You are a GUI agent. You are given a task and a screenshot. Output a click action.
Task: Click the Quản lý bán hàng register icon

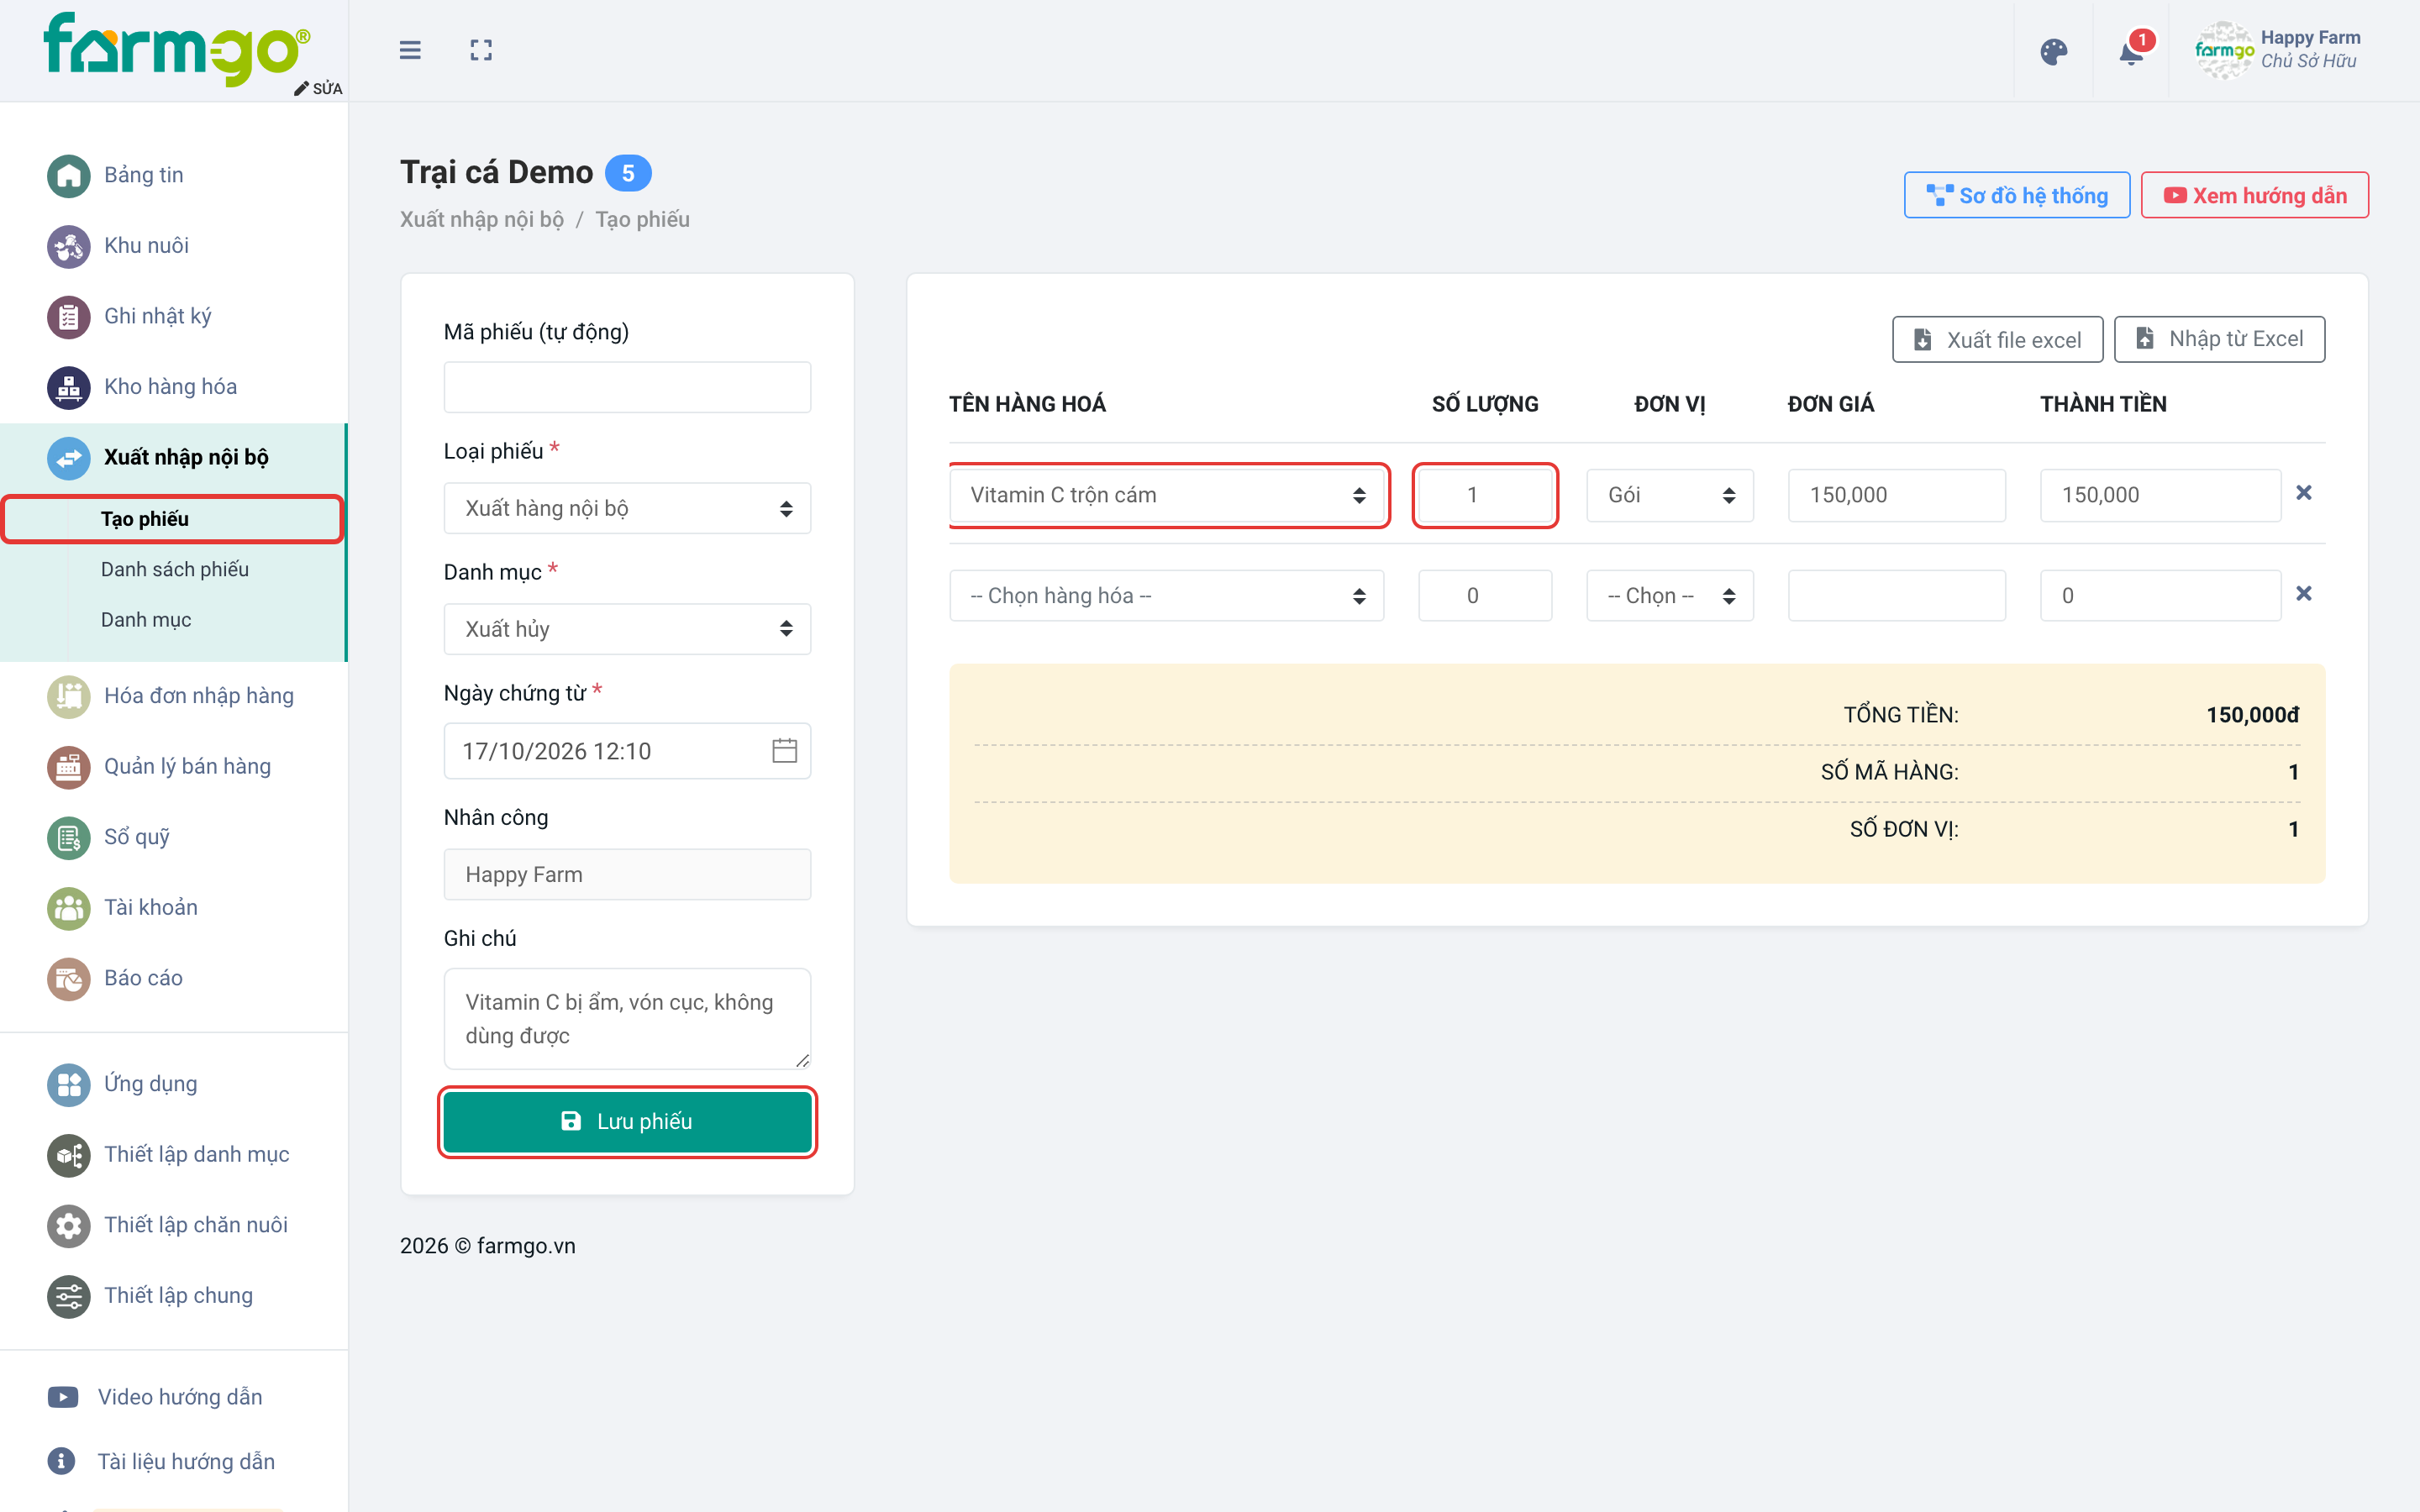tap(68, 767)
